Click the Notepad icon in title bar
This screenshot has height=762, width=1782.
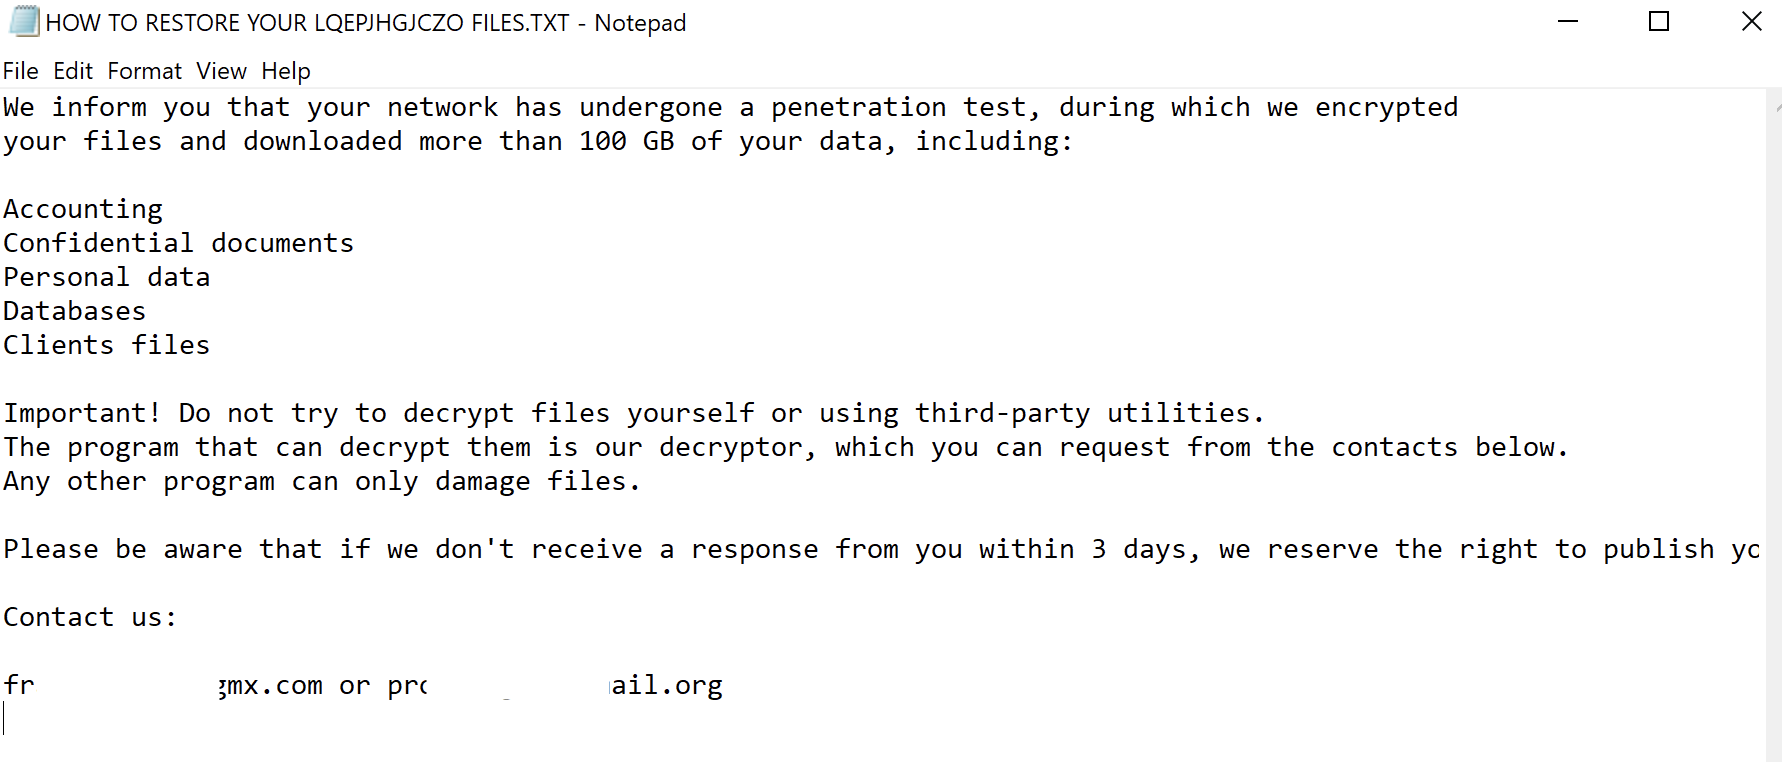24,21
